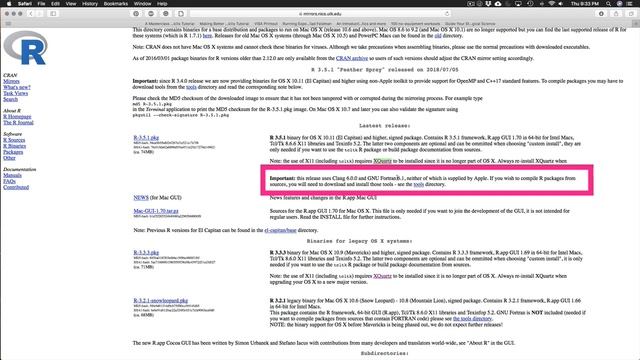Open the History menu
Screen dimensions: 640x360
pos(90,4)
